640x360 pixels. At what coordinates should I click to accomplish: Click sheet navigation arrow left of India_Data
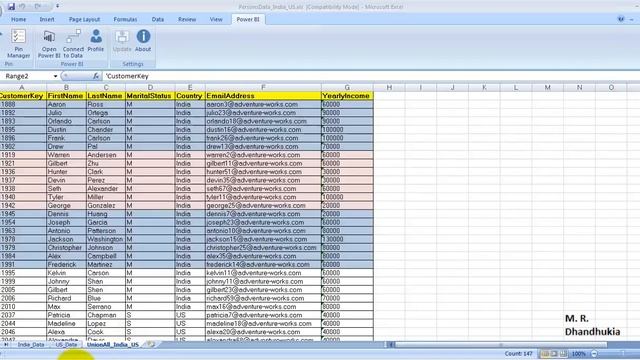pyautogui.click(x=6, y=345)
